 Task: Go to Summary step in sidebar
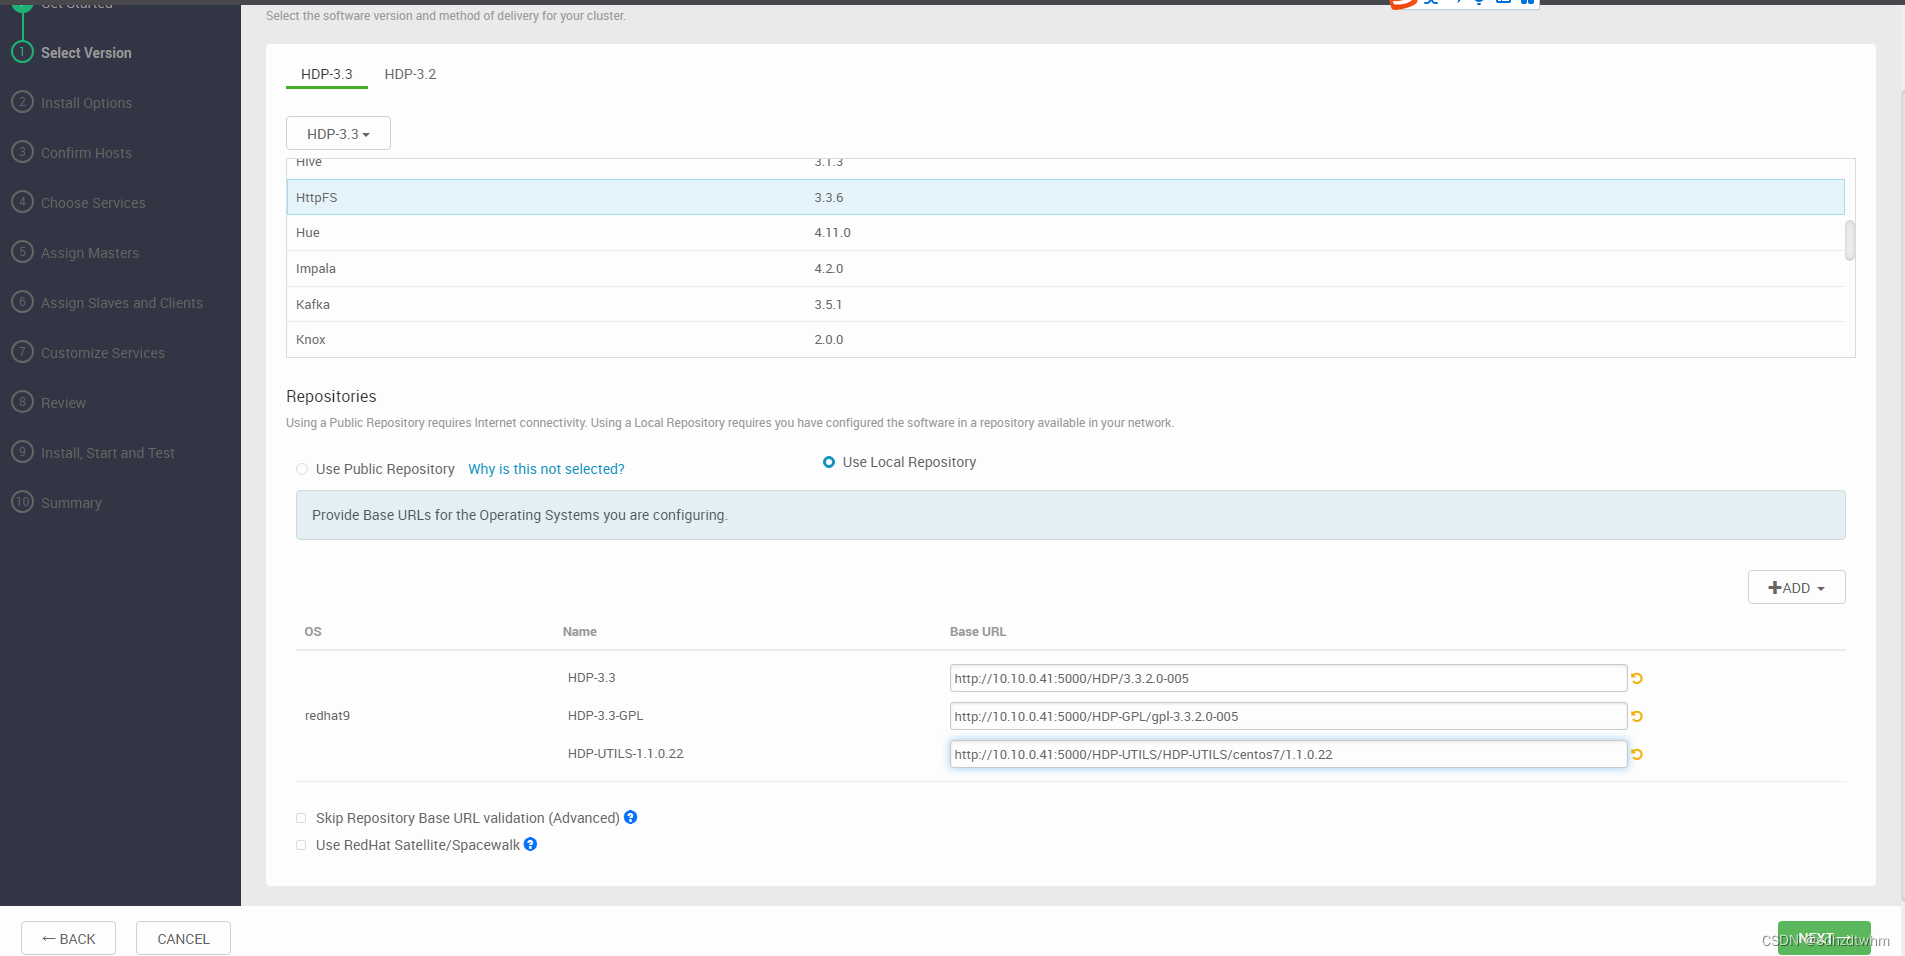click(71, 503)
